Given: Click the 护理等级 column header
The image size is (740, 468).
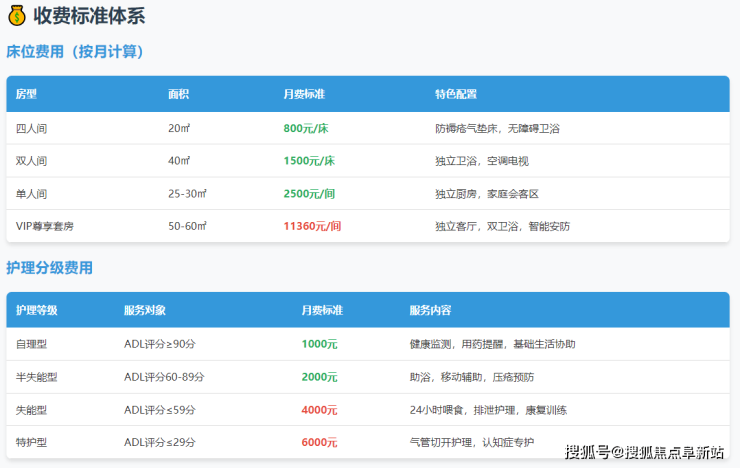Looking at the screenshot, I should (x=37, y=310).
